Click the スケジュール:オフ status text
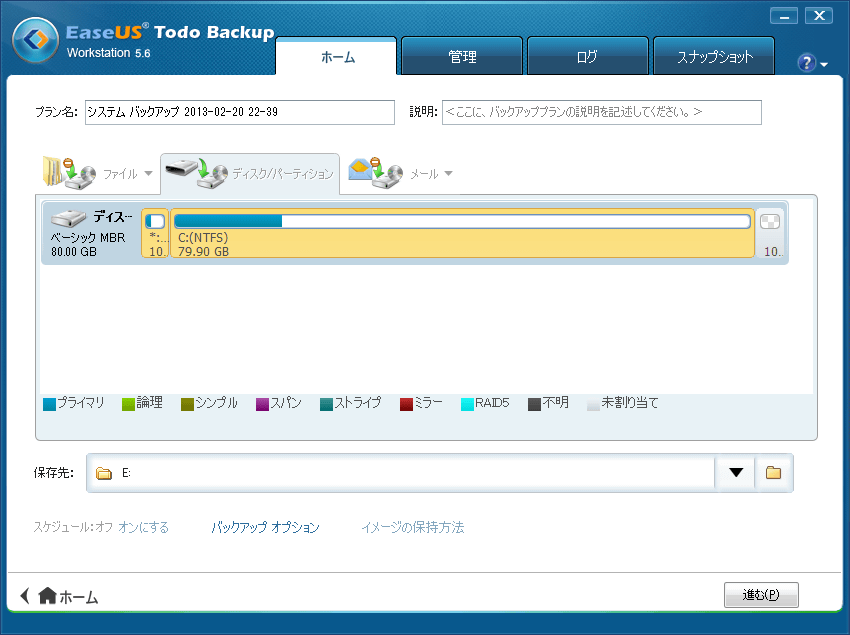 click(x=73, y=527)
